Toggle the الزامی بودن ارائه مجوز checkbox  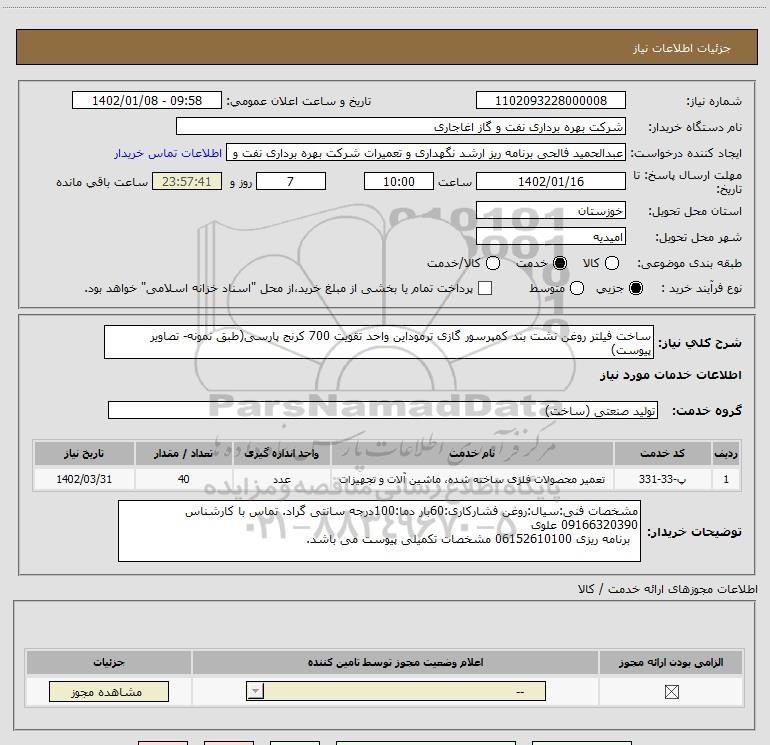tap(671, 692)
